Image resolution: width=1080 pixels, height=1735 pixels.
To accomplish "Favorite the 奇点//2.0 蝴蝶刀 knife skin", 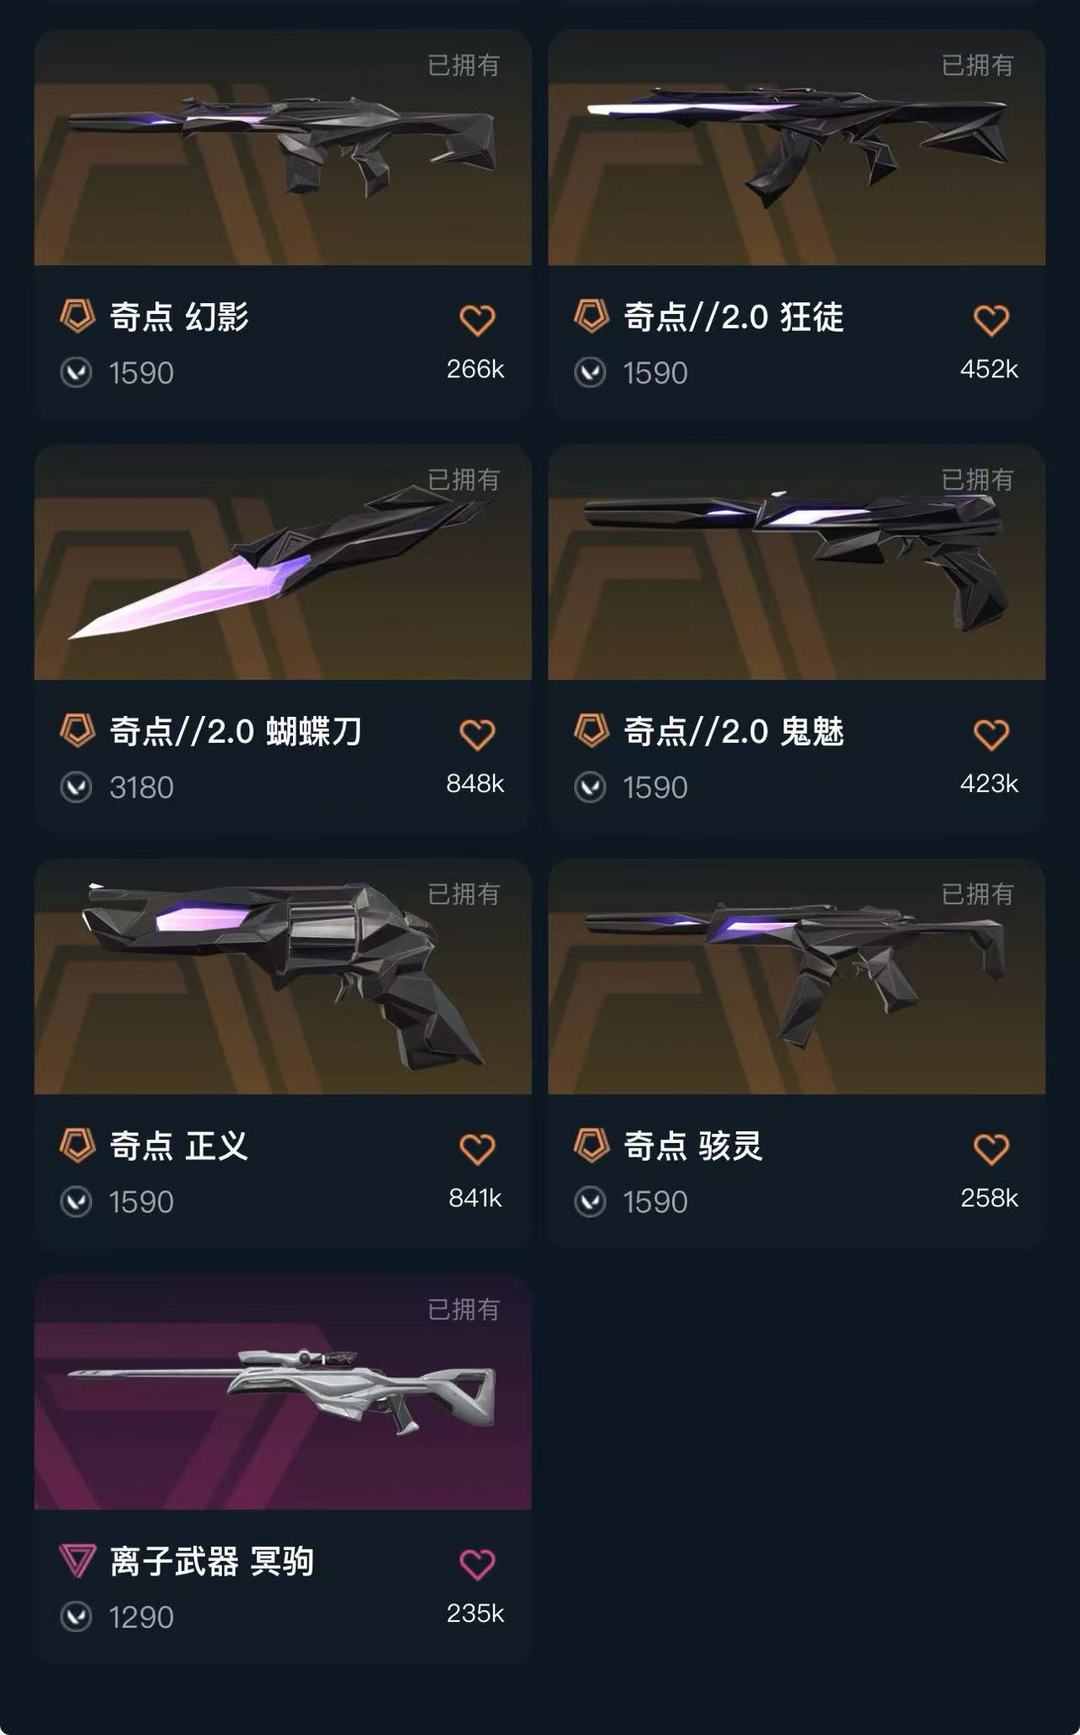I will pyautogui.click(x=477, y=735).
